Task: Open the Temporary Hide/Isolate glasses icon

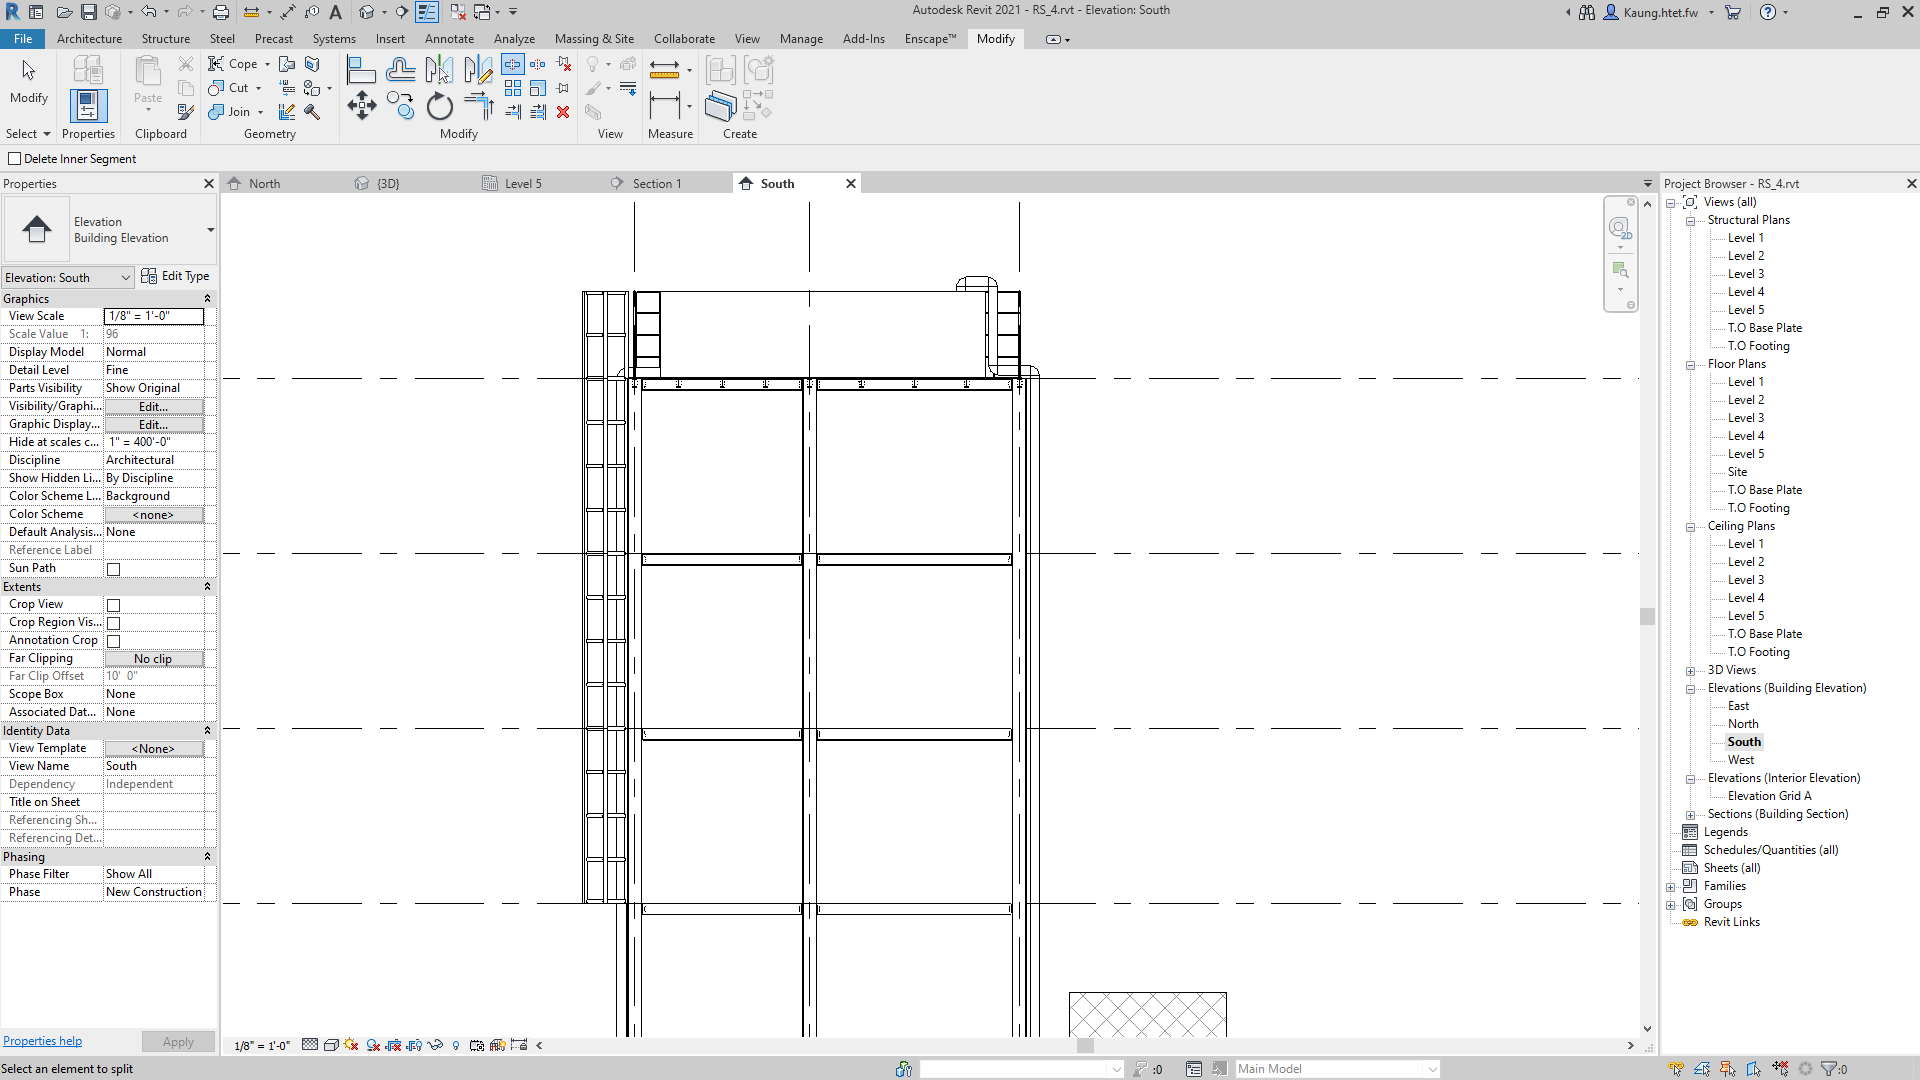Action: [x=435, y=1046]
